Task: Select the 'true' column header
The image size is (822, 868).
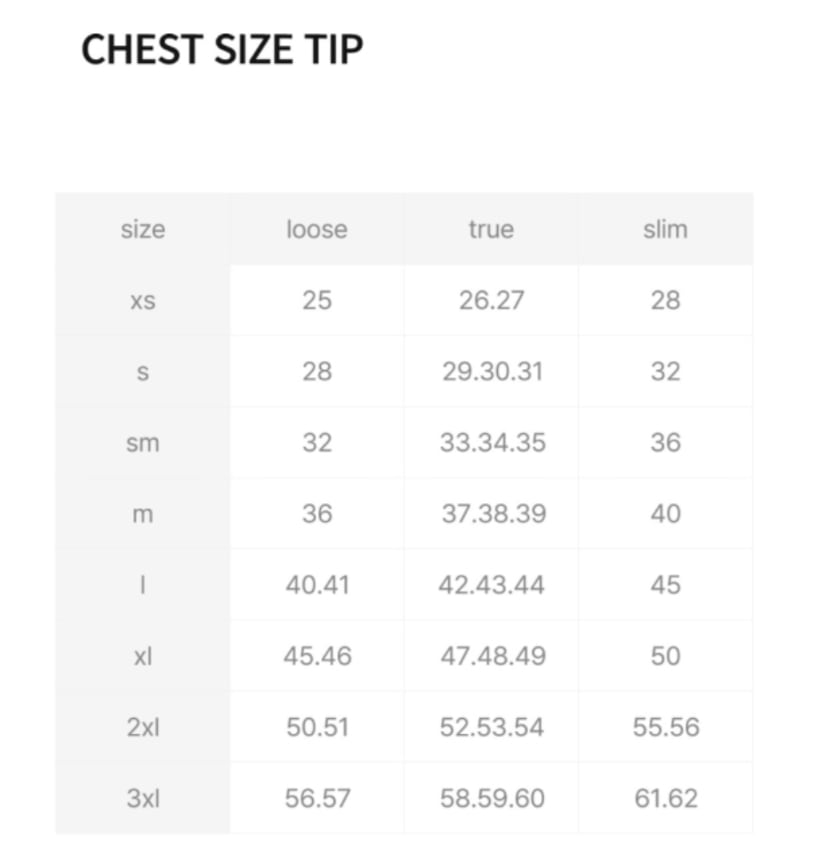Action: 490,229
